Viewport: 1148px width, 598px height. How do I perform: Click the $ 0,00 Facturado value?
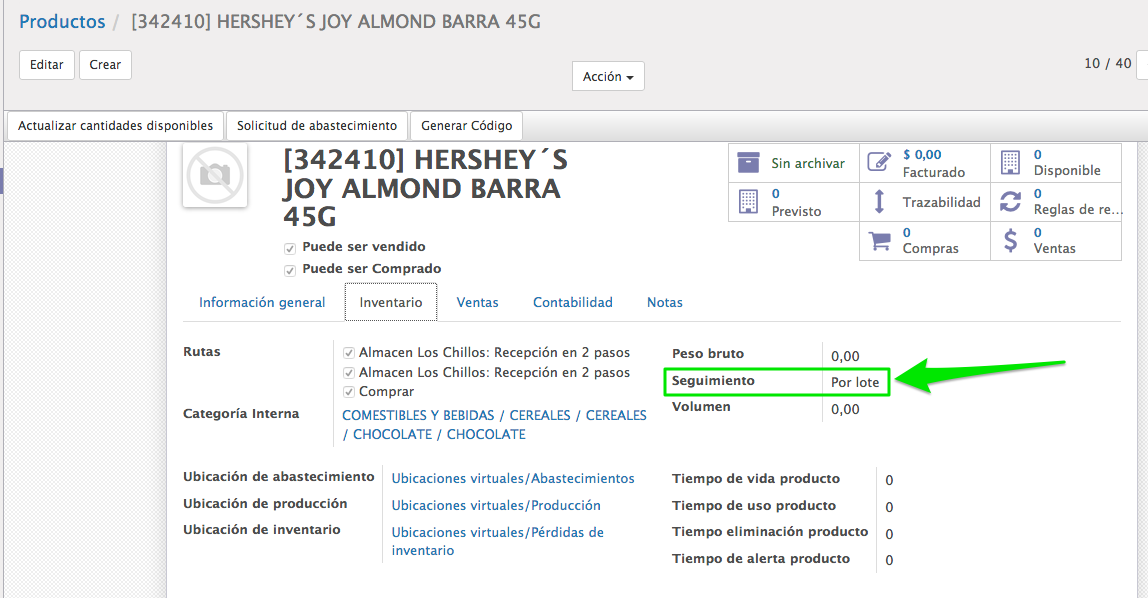pyautogui.click(x=922, y=154)
